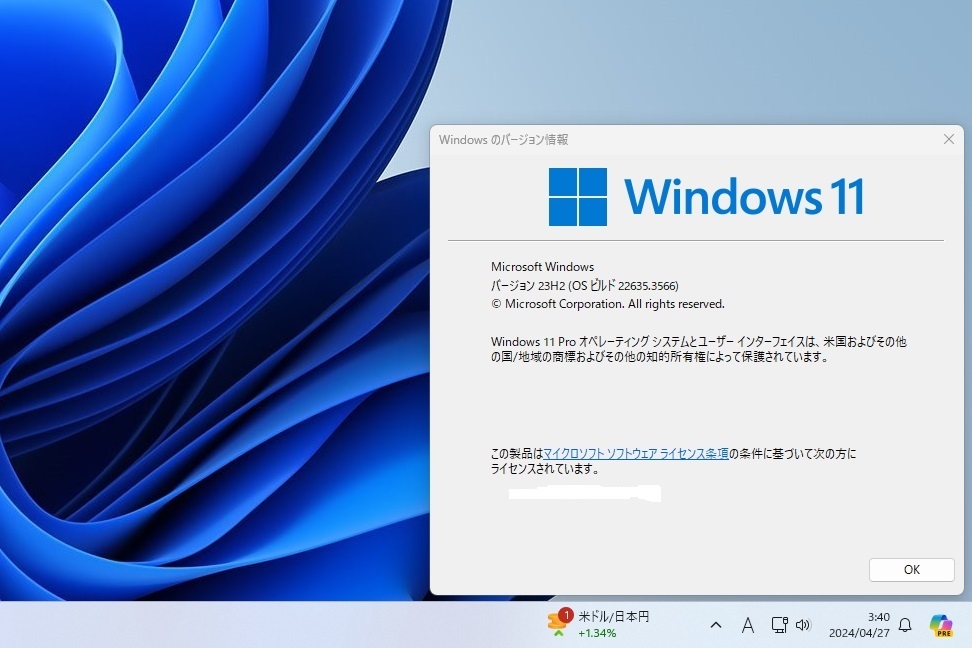Click OK in the Windows version dialog

tap(911, 569)
